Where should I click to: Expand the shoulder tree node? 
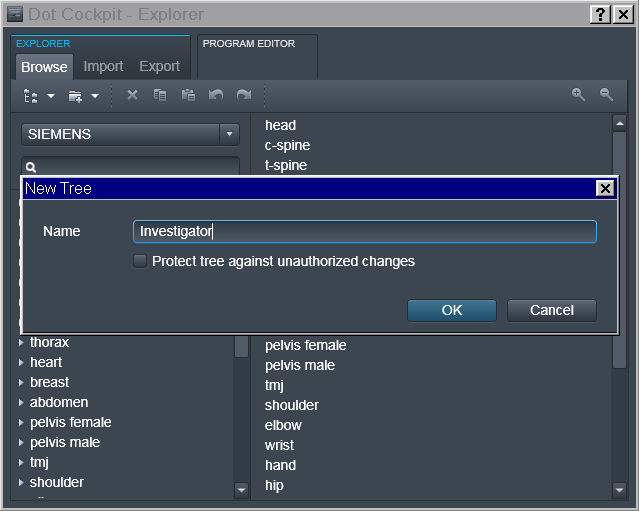click(x=21, y=482)
